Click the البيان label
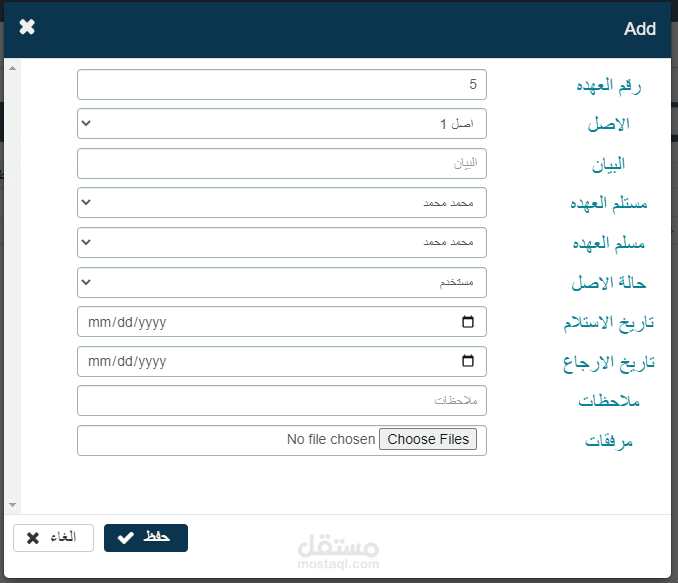Screen dimensions: 678x583 (x=608, y=164)
